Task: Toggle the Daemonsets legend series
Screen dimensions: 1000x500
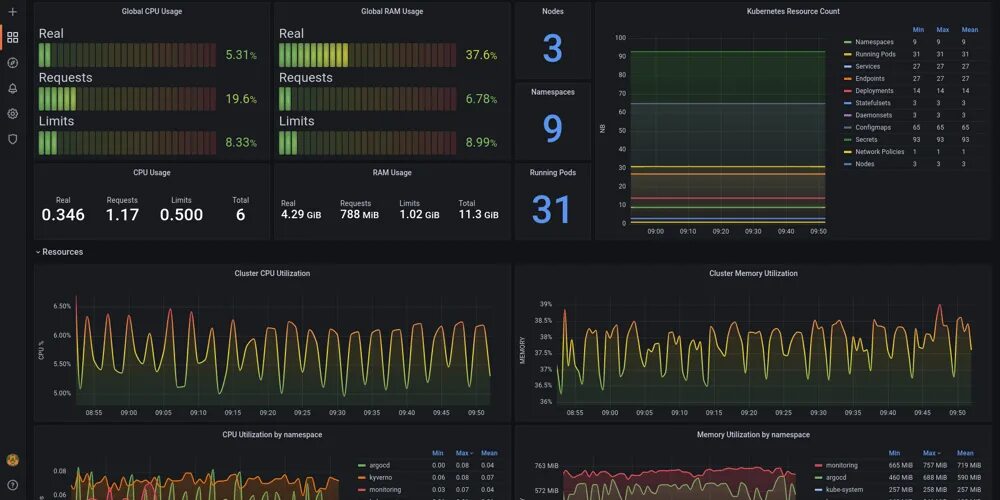Action: [874, 115]
